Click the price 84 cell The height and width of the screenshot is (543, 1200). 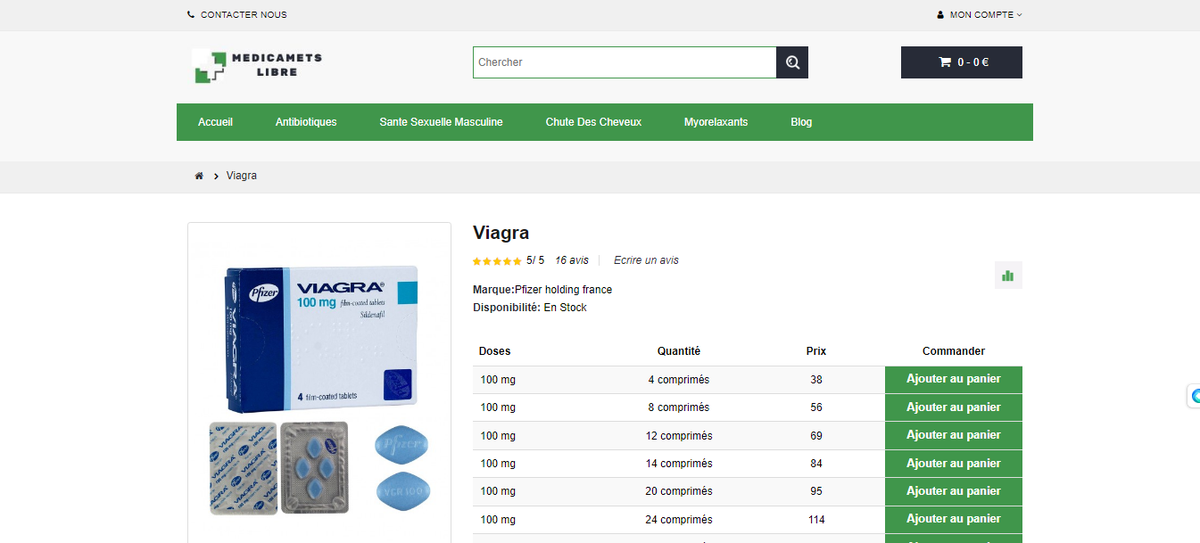(816, 464)
